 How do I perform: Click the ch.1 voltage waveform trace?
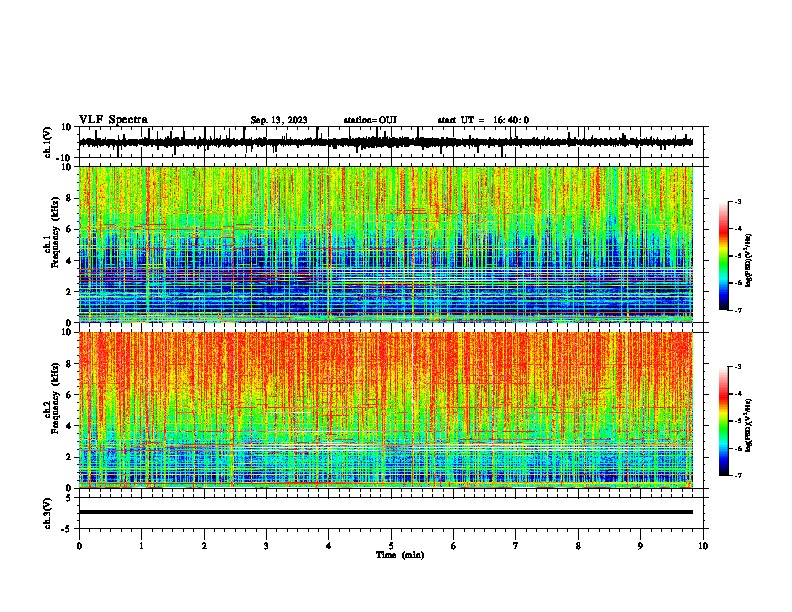[386, 142]
